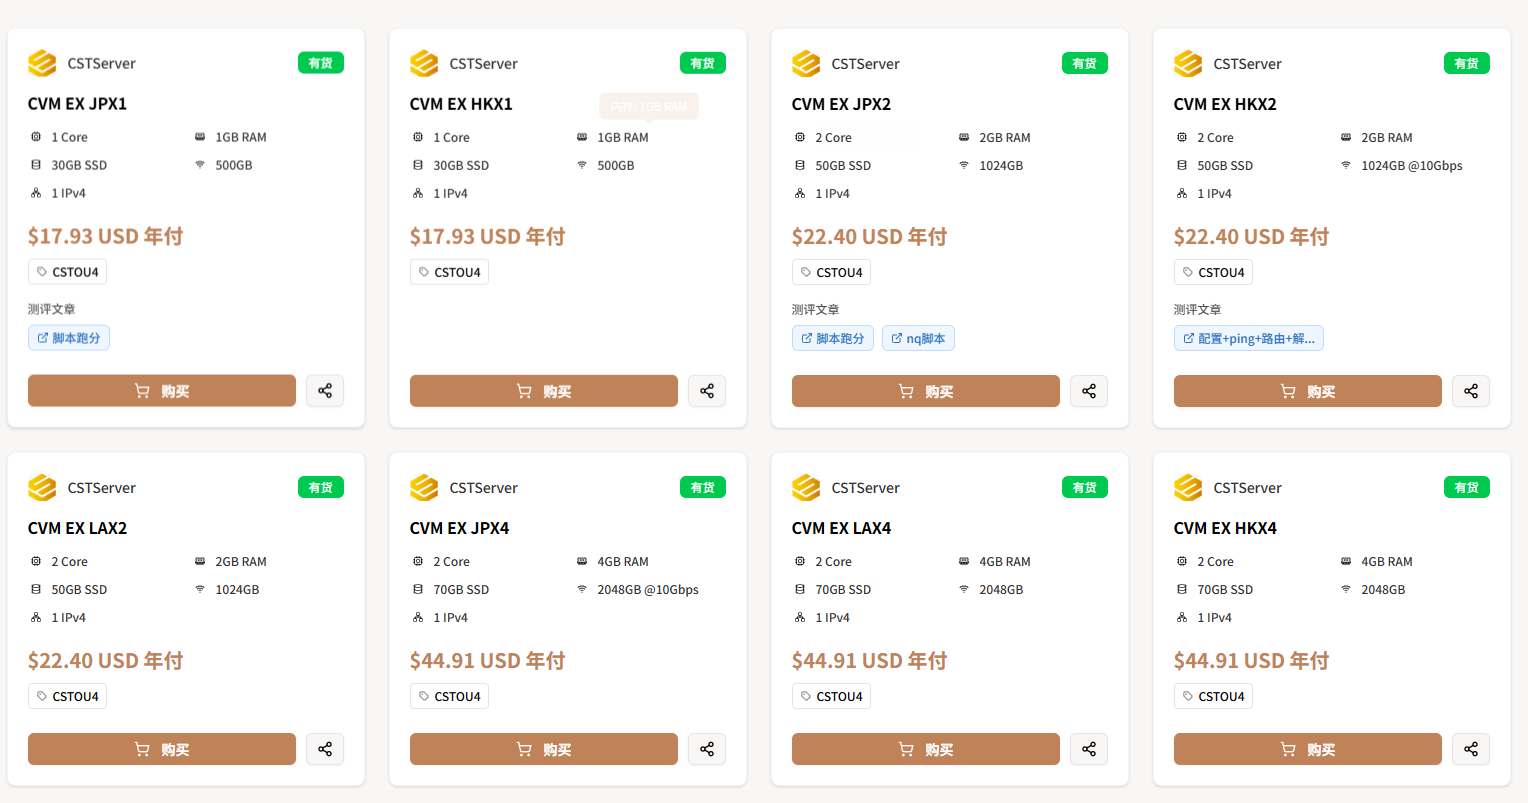Share the CVM EX HKX2 plan
Screen dimensions: 1528x803
[x=1471, y=391]
